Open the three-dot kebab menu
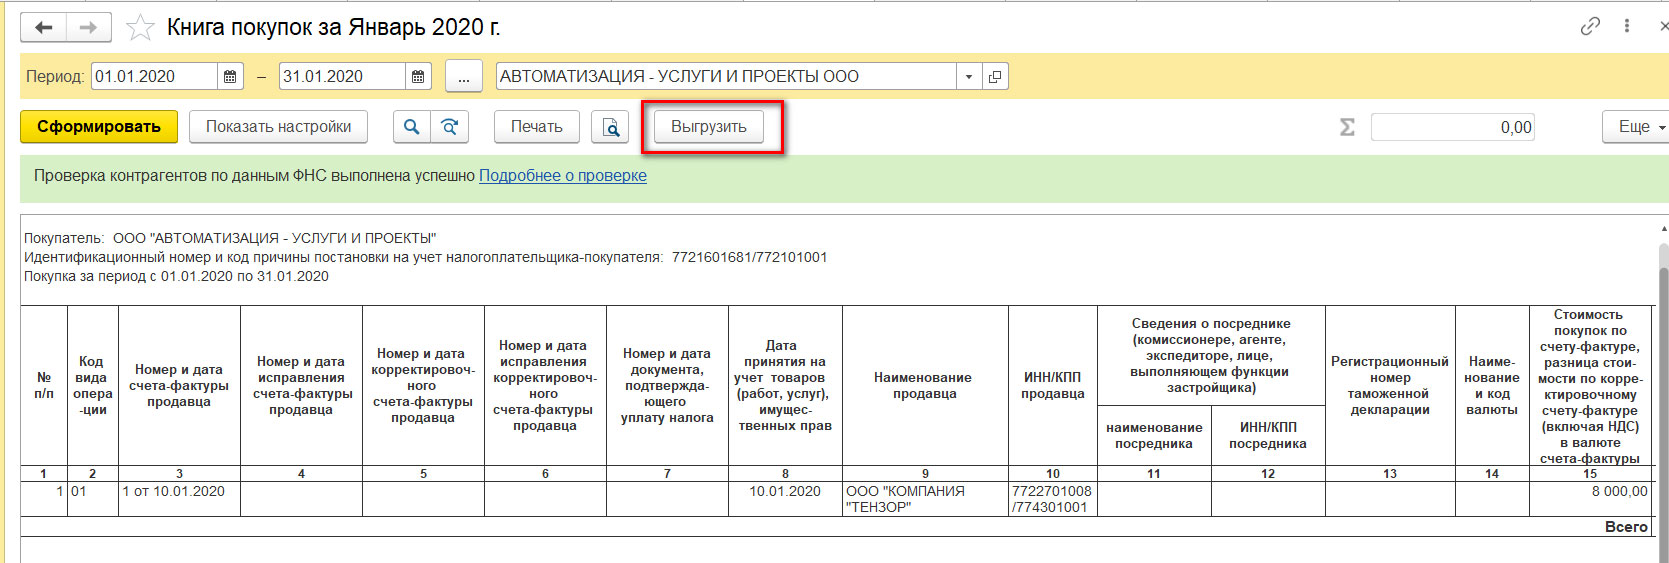 [1627, 27]
